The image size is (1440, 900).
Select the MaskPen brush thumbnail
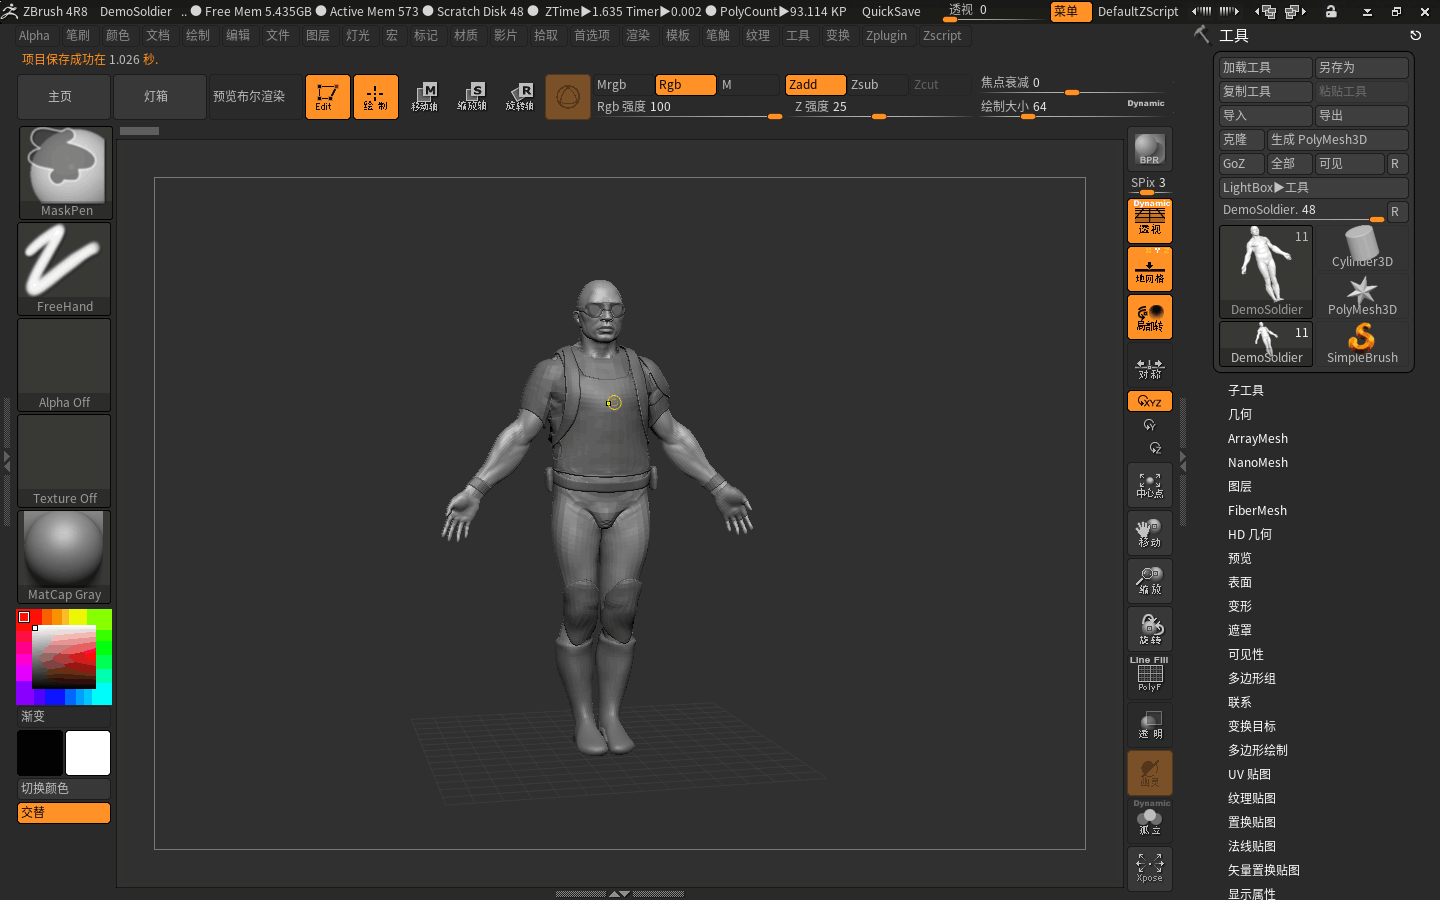63,168
